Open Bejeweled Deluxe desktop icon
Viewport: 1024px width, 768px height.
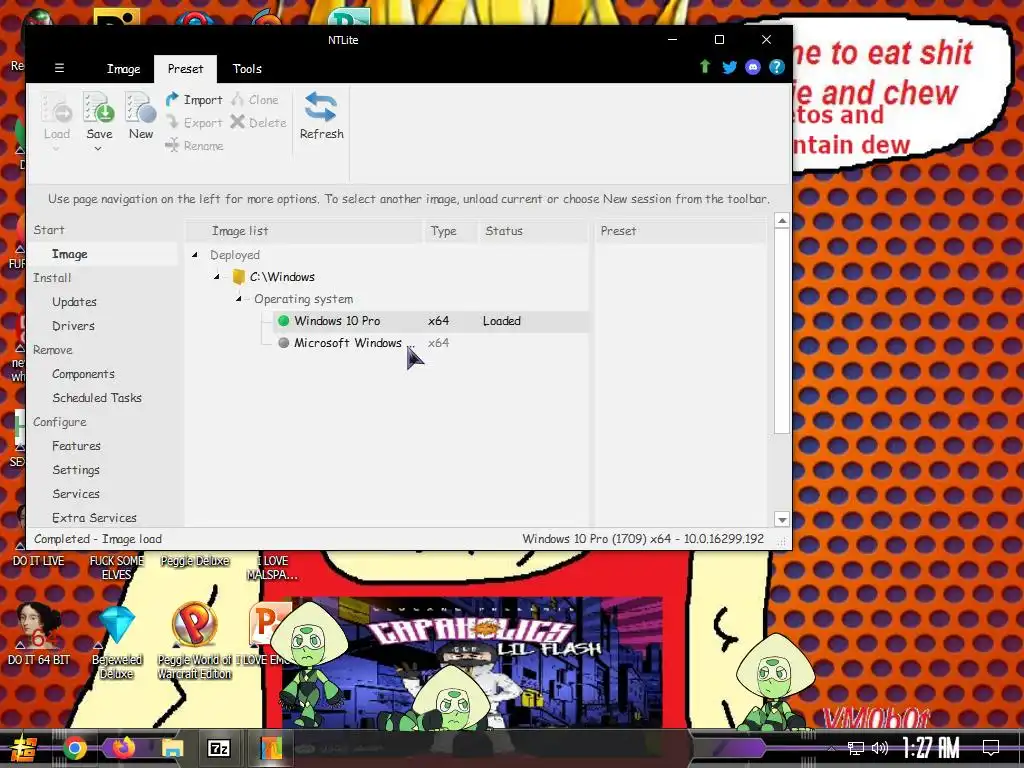pyautogui.click(x=117, y=641)
